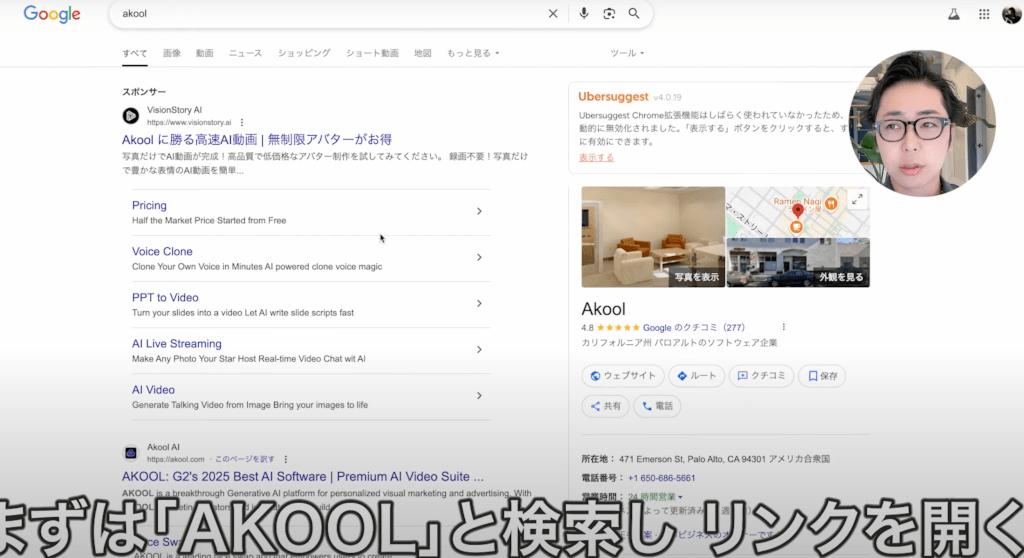1024x558 pixels.
Task: Open the ニュース tab
Action: (246, 54)
